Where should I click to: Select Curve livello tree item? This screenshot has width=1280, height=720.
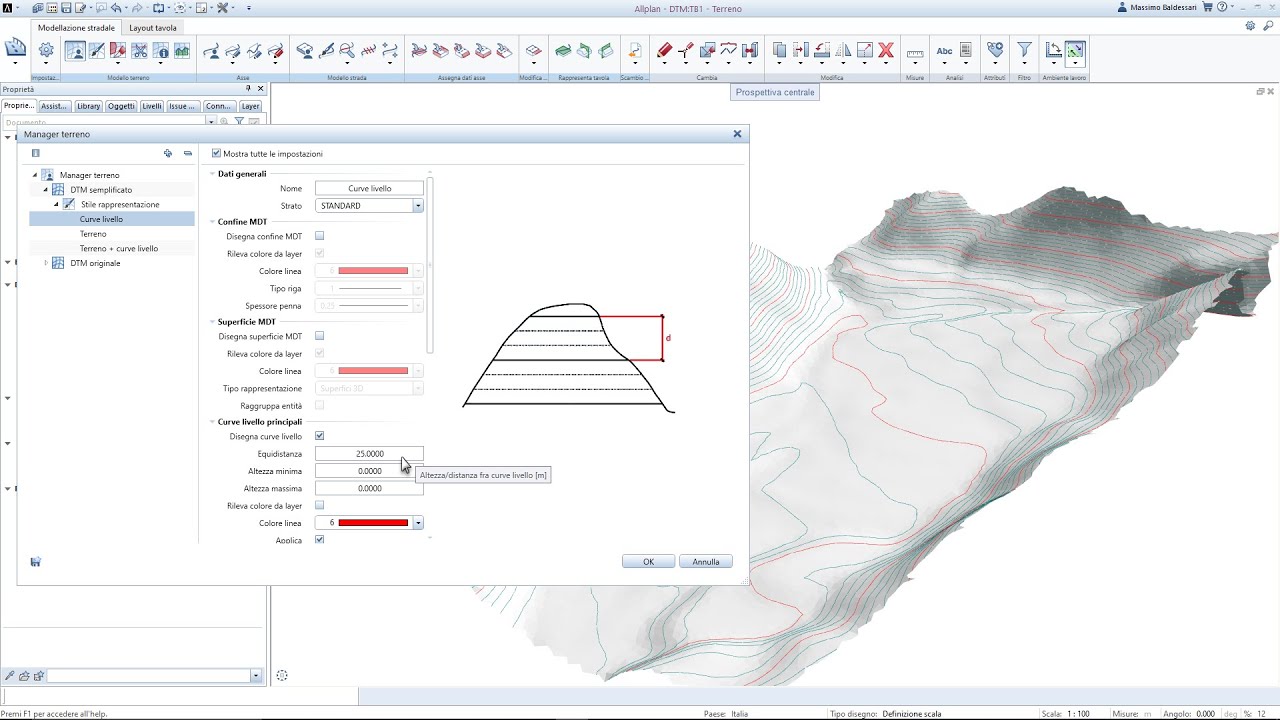(x=102, y=219)
